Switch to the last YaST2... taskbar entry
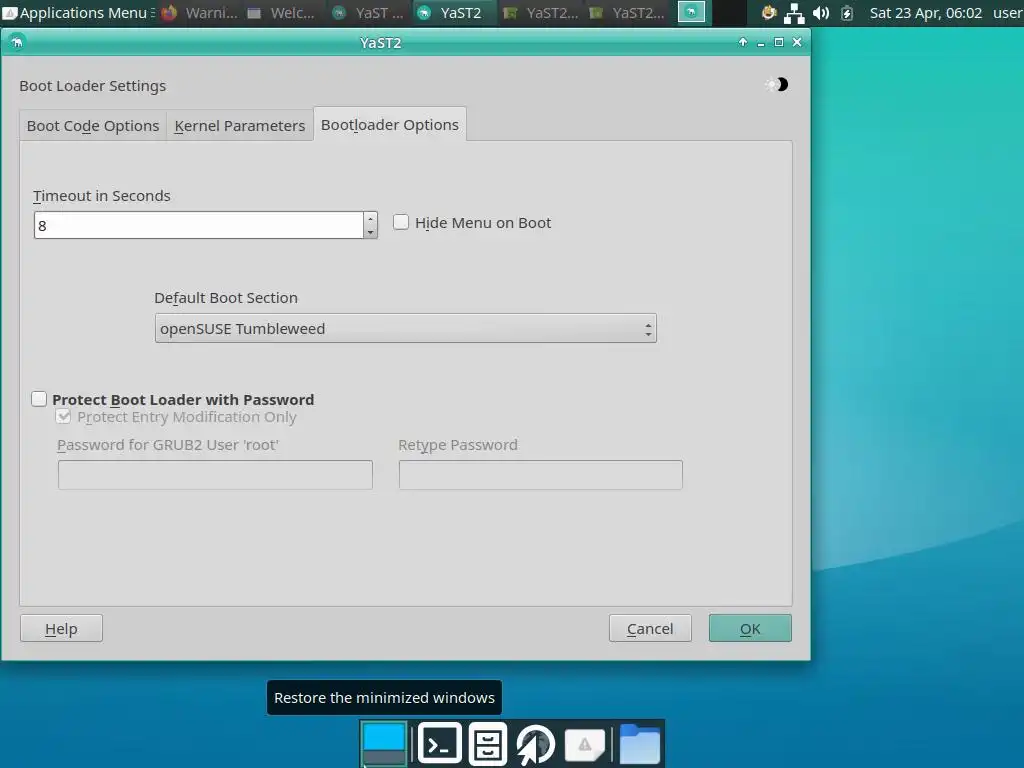This screenshot has height=768, width=1024. [626, 12]
